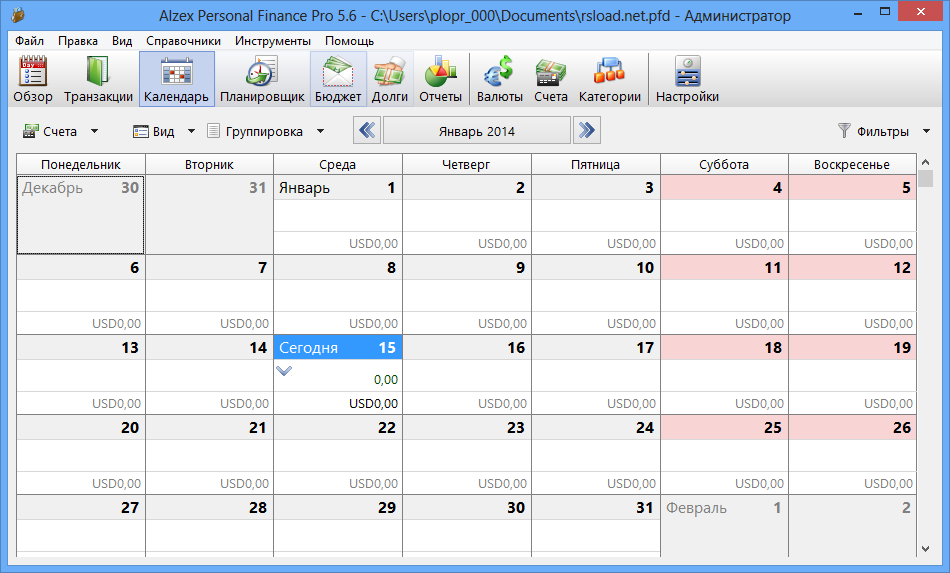Select day 10 cell
The image size is (950, 573).
[596, 294]
